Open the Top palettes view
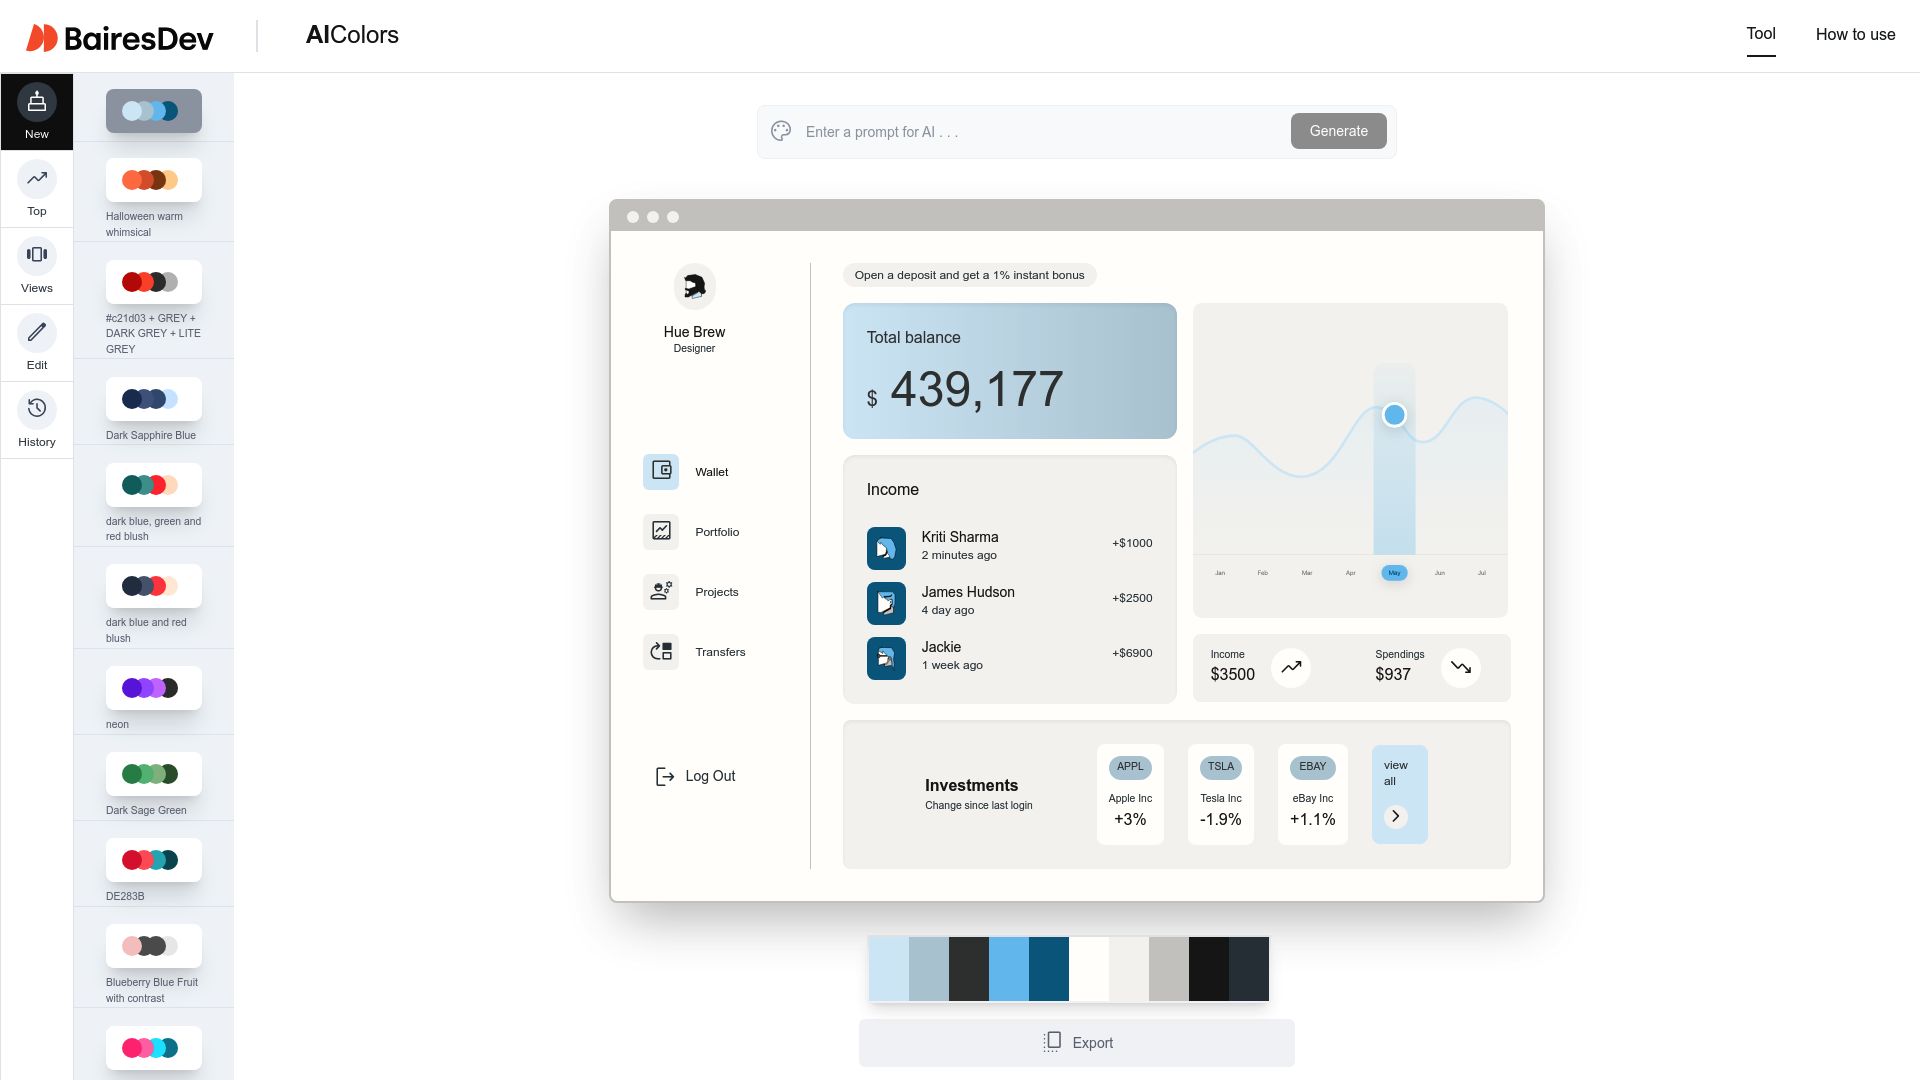Screen dimensions: 1920x1080 tap(37, 188)
